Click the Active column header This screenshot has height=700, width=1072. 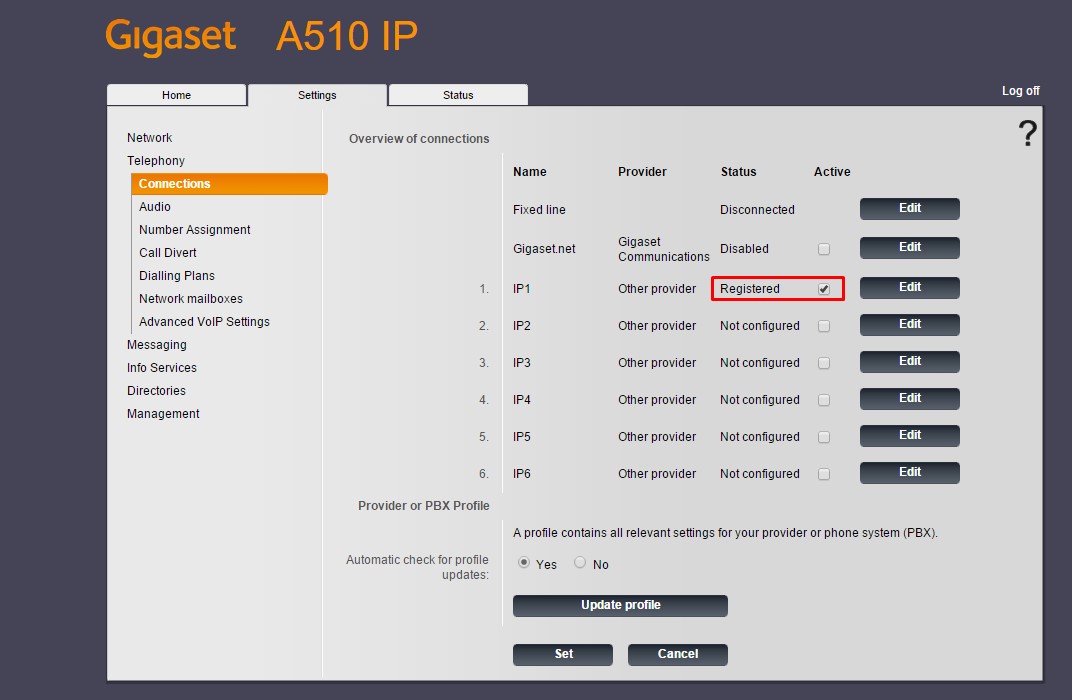click(x=832, y=172)
